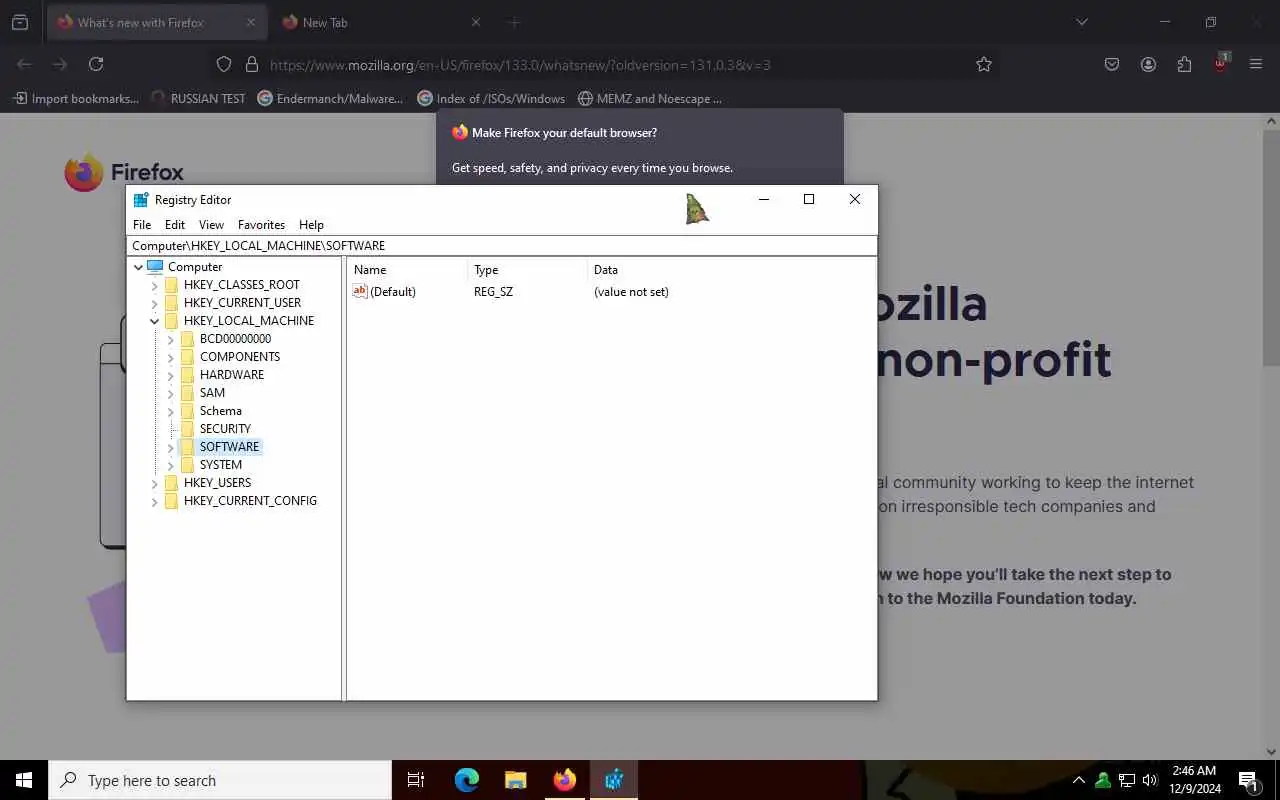Click the Schema folder icon

(x=187, y=411)
